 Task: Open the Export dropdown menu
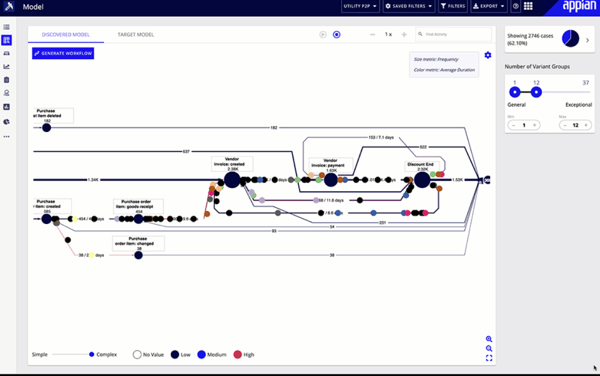[x=489, y=6]
